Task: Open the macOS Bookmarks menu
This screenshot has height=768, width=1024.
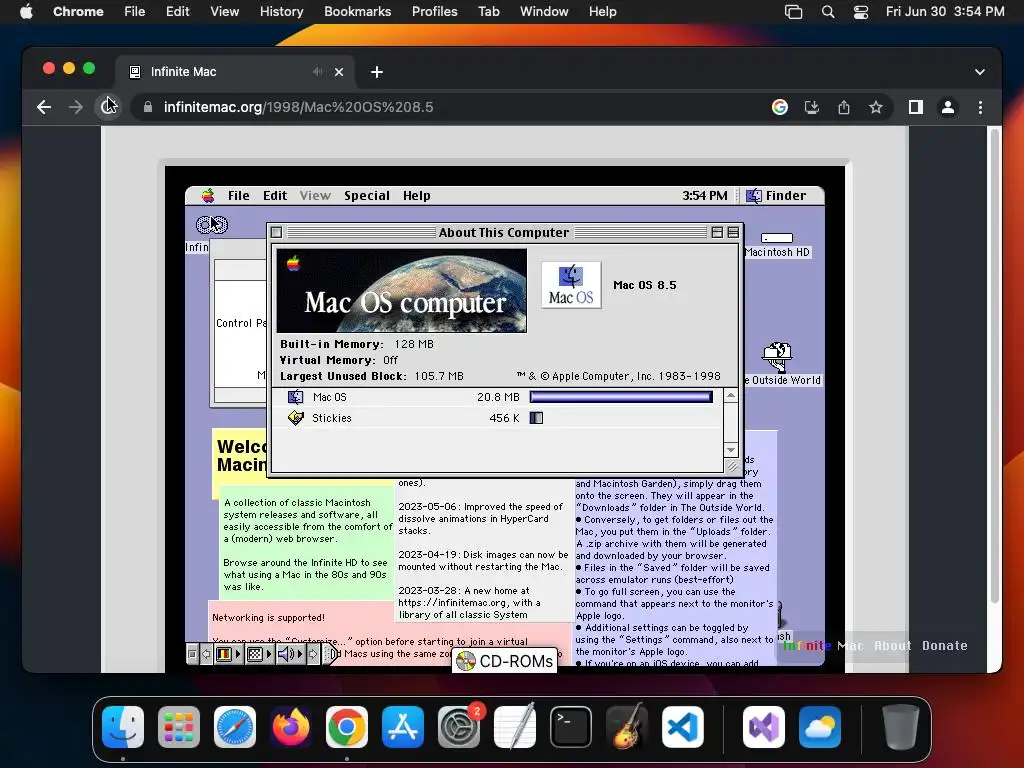Action: pyautogui.click(x=357, y=11)
